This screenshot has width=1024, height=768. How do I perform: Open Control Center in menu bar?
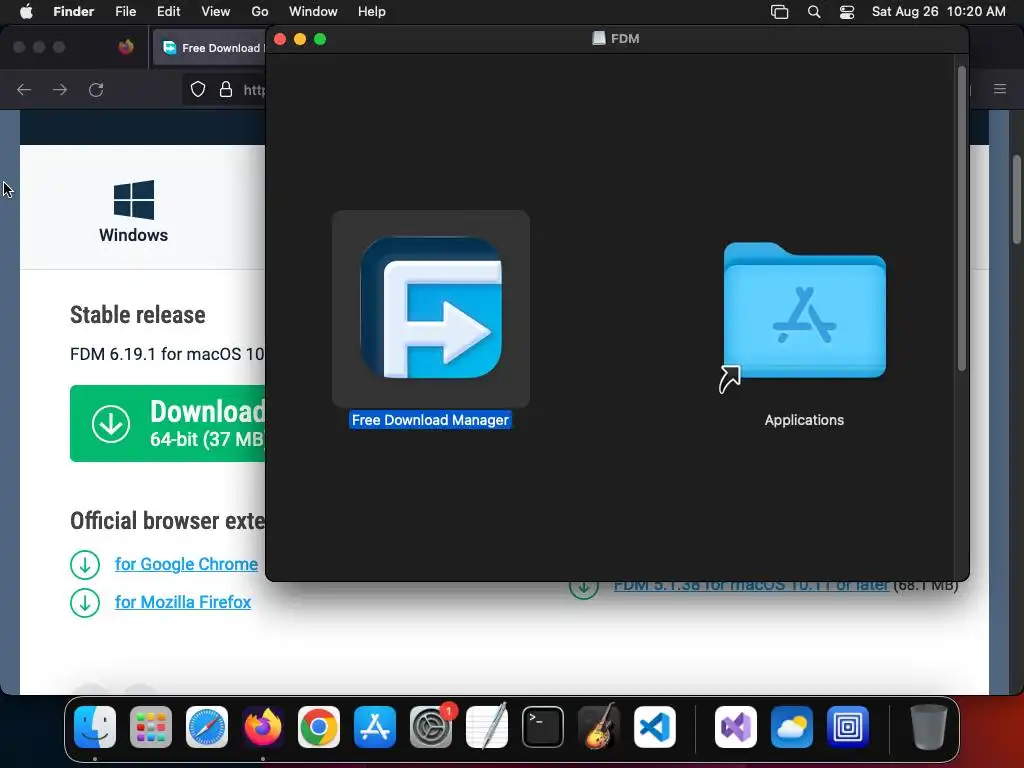coord(847,12)
